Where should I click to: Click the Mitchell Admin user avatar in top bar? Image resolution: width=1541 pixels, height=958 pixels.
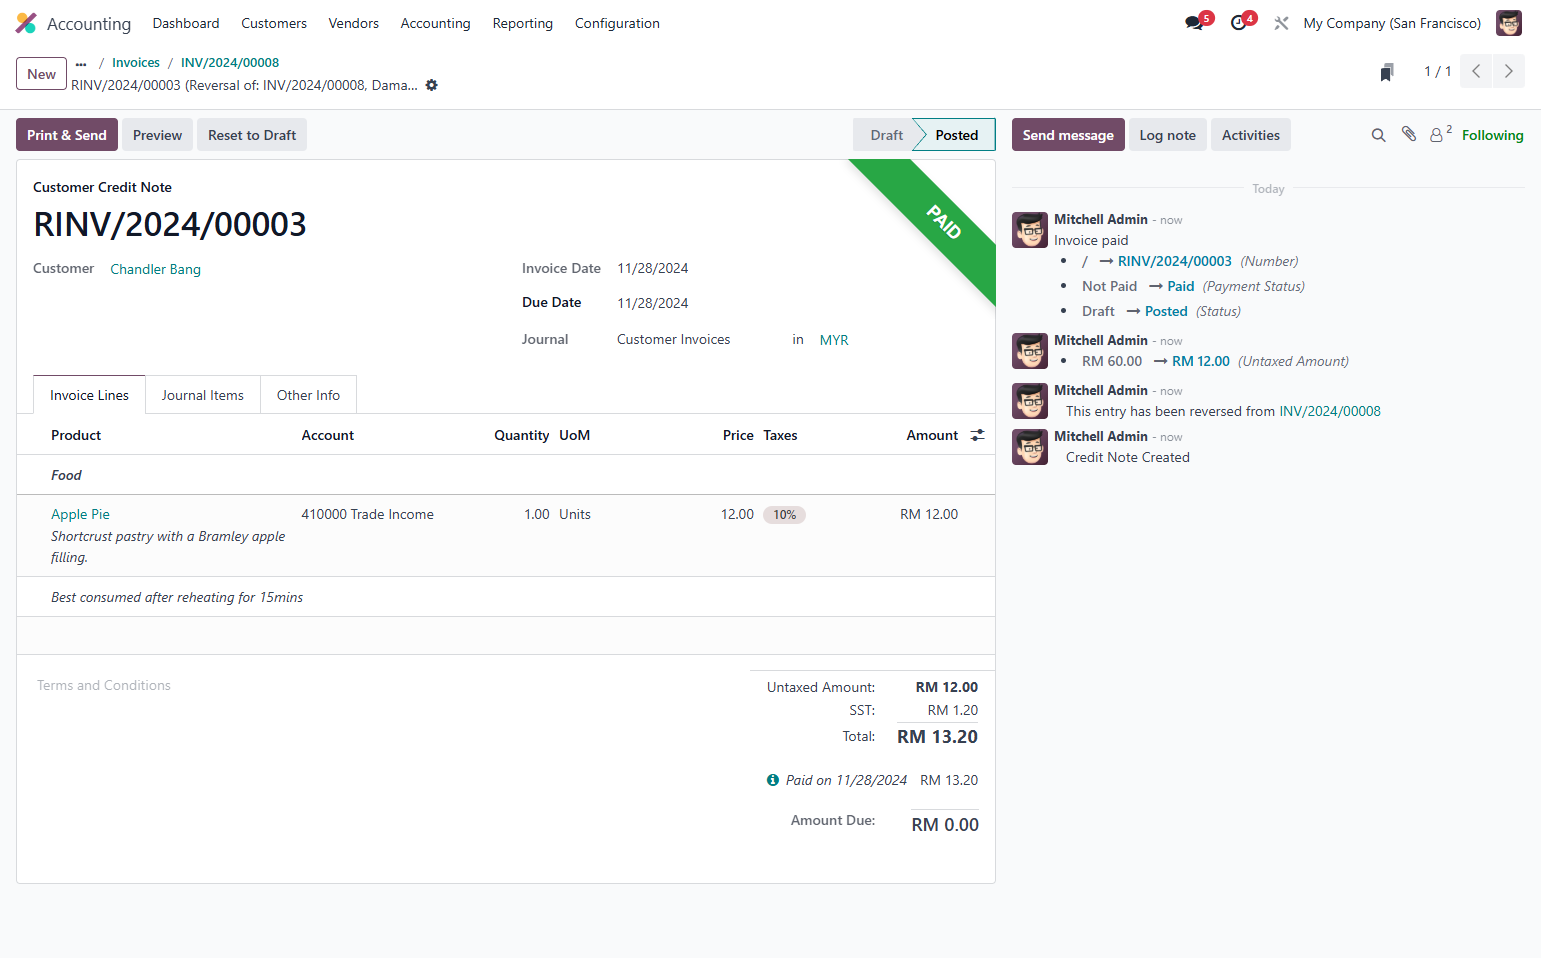click(x=1508, y=23)
